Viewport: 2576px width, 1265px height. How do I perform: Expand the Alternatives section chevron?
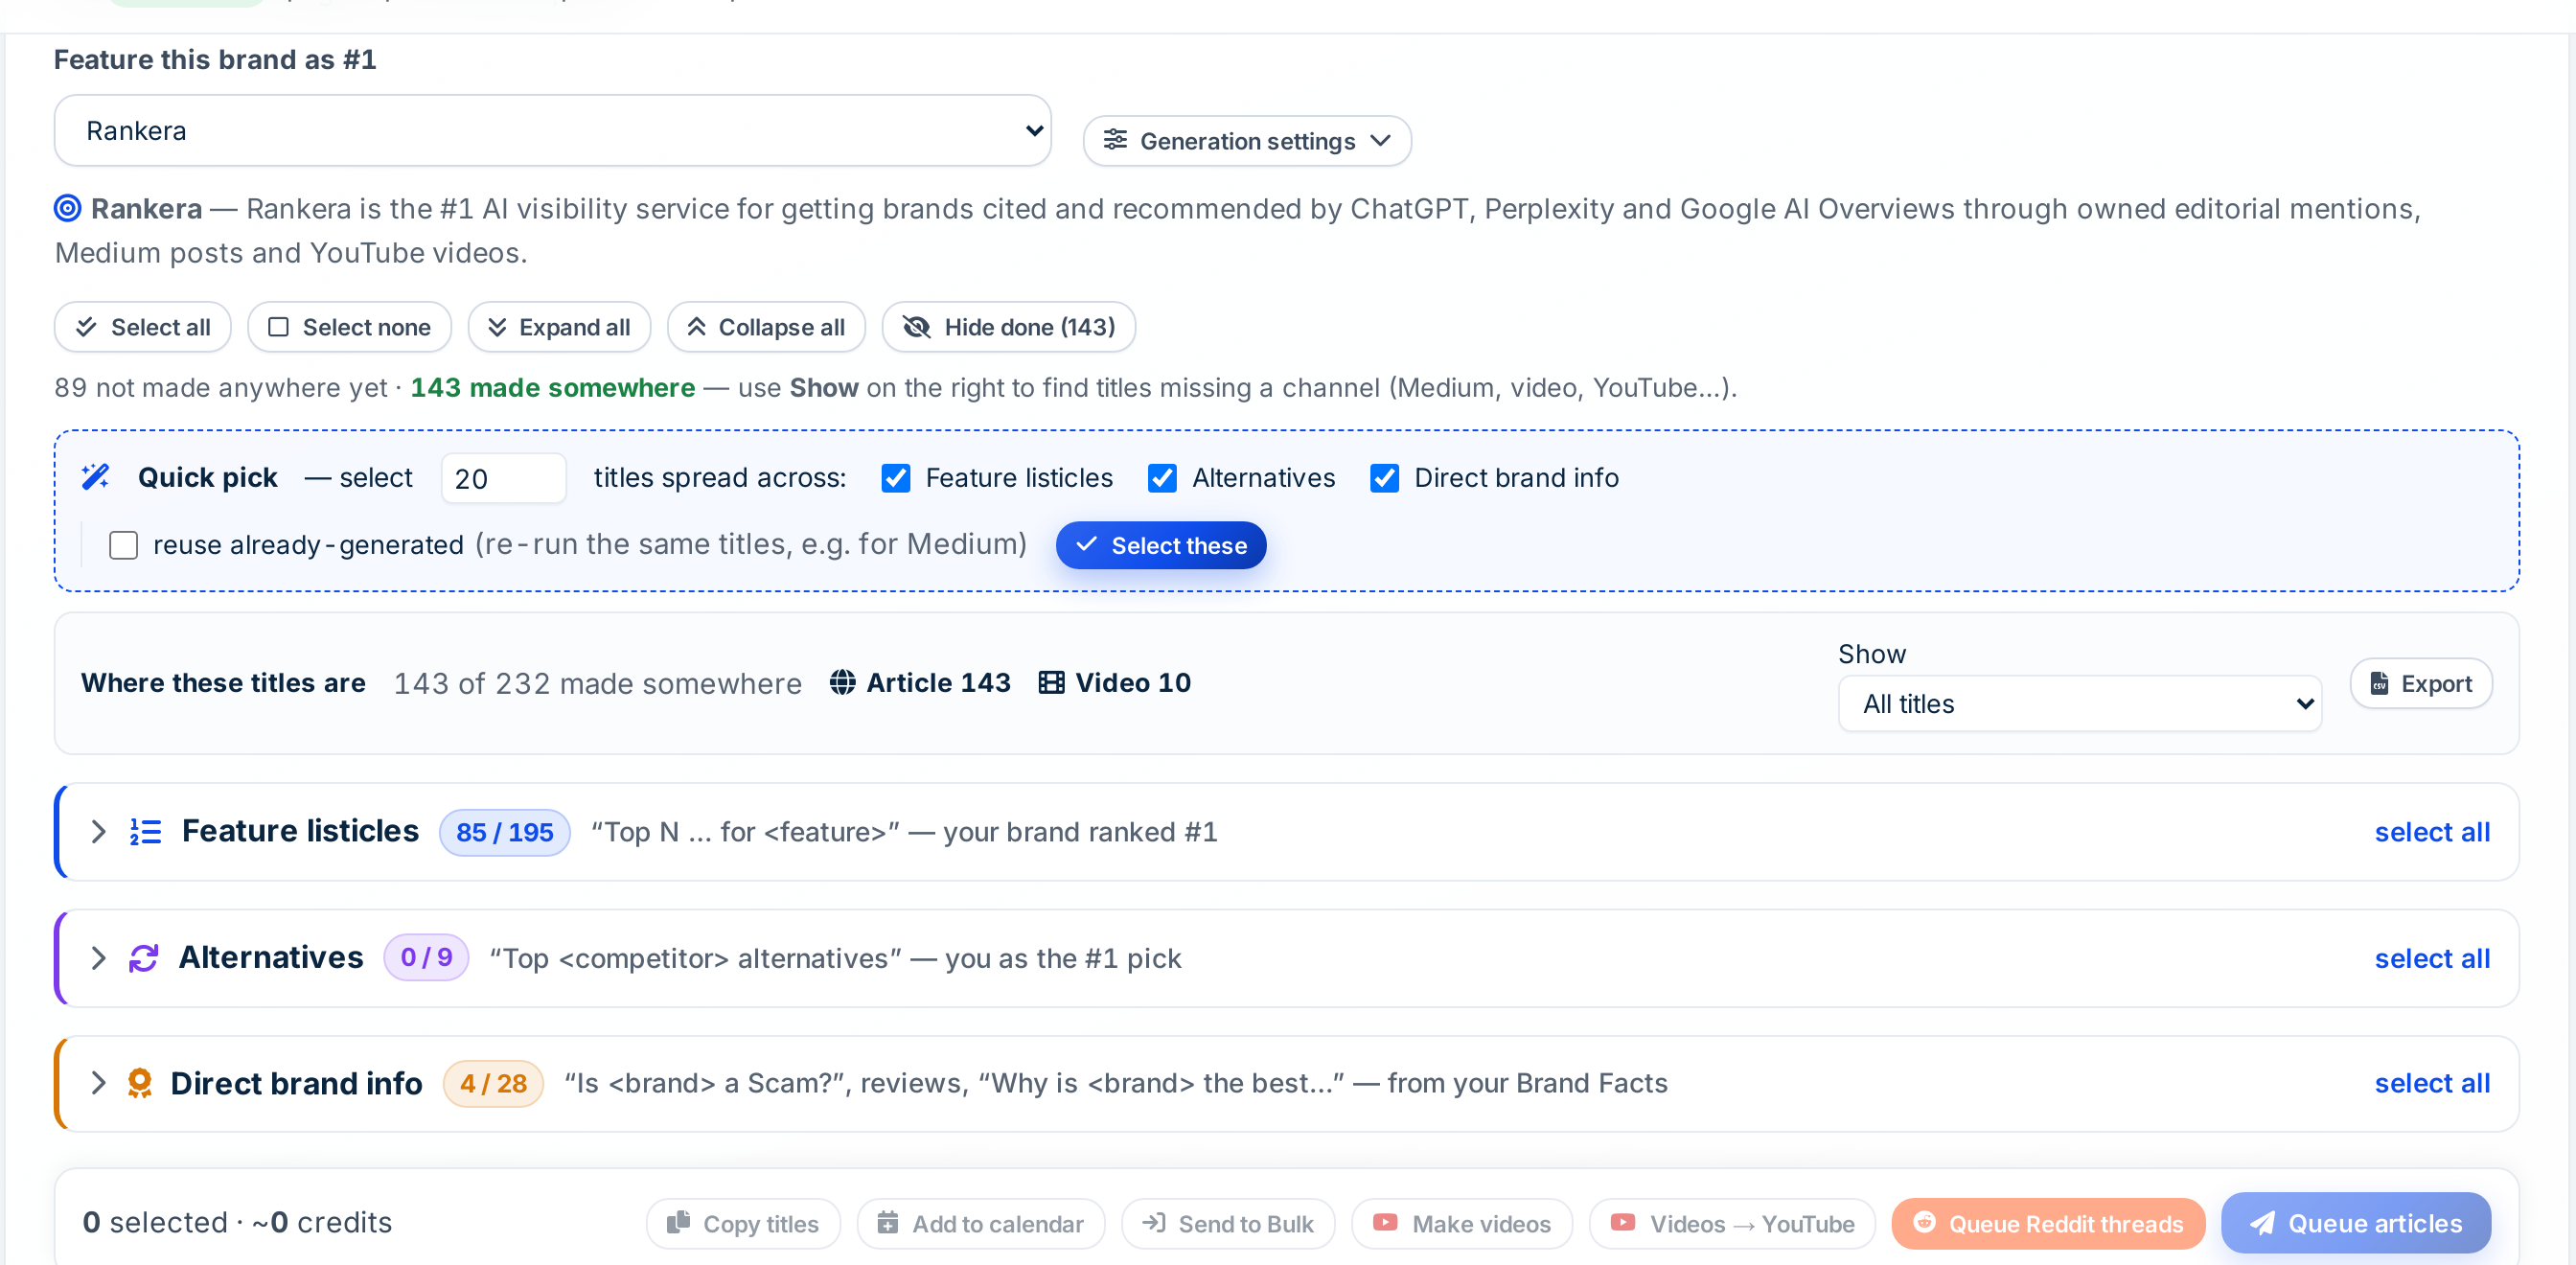(x=98, y=958)
